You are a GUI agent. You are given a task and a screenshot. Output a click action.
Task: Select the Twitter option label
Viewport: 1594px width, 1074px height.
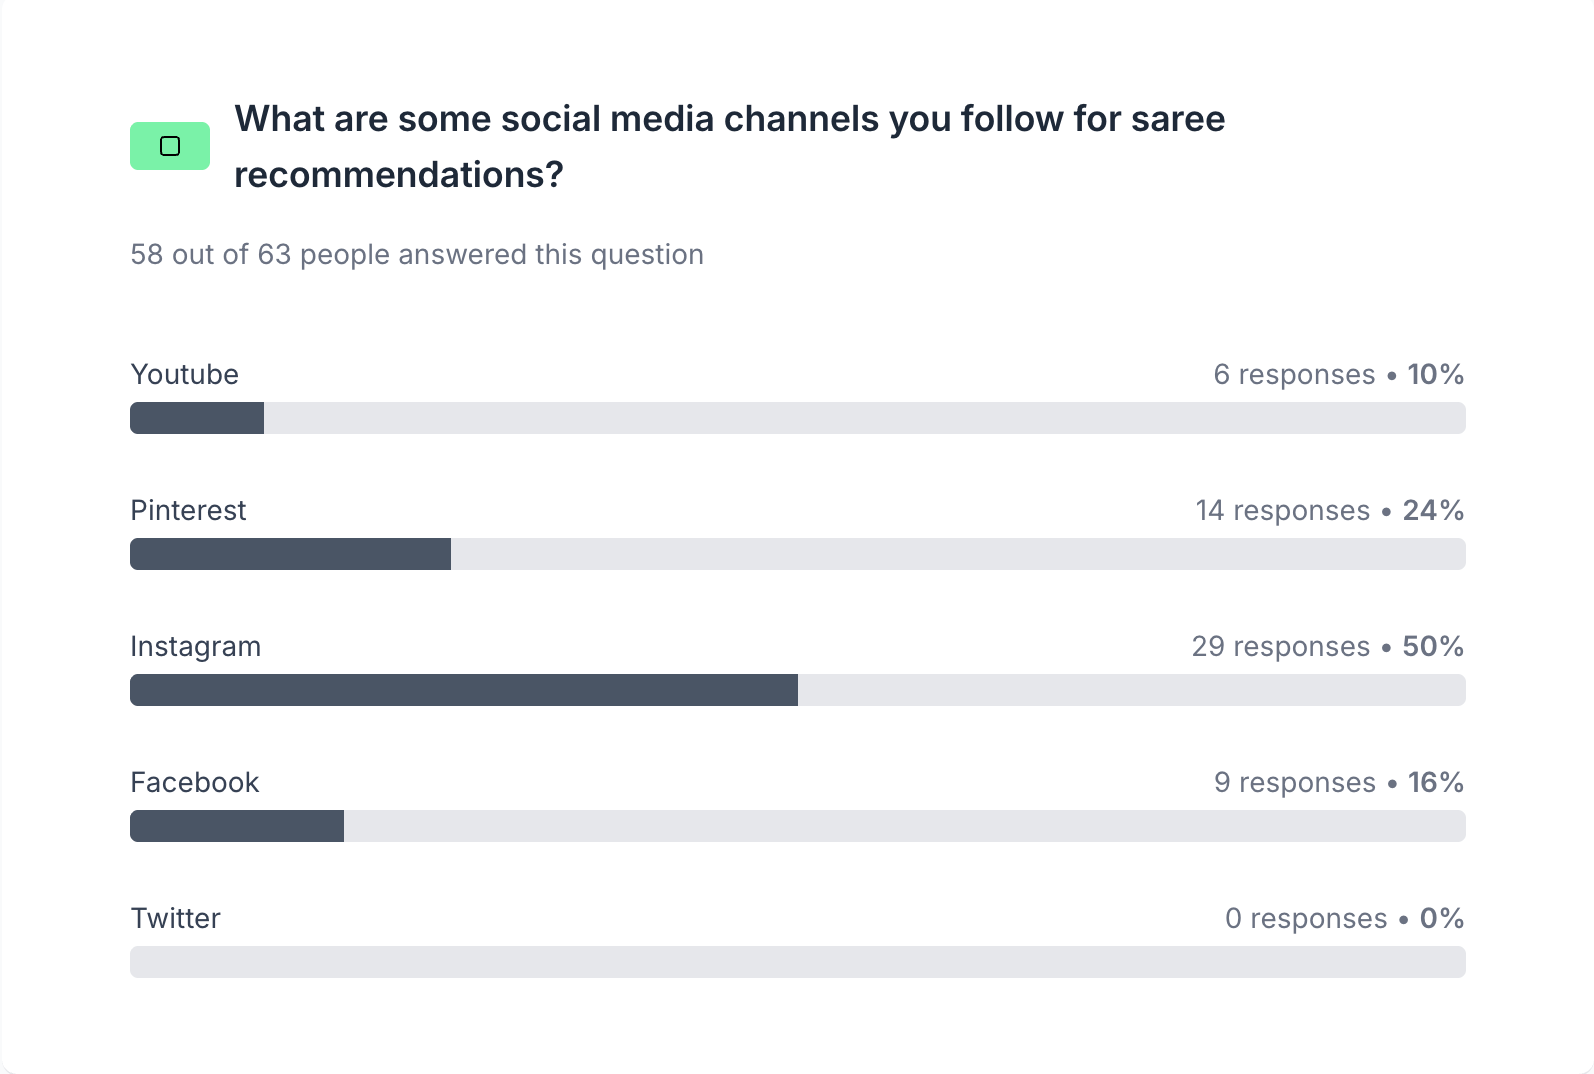175,918
